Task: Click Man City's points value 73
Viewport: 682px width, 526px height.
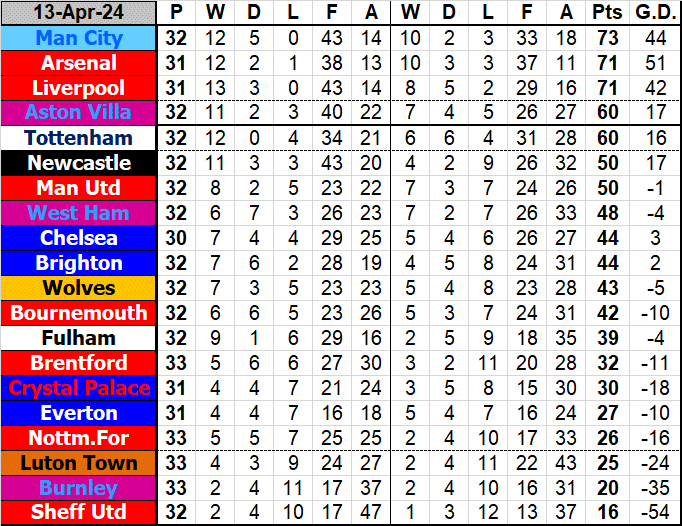Action: (605, 38)
